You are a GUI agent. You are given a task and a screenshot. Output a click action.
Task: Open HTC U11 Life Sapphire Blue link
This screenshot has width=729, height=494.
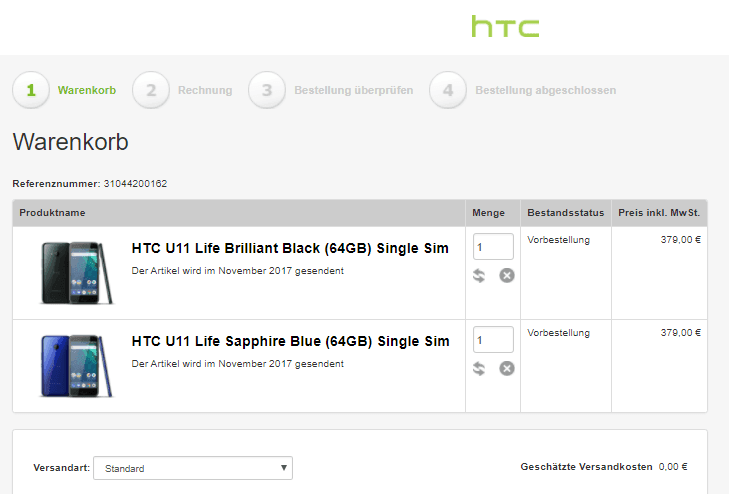(x=291, y=341)
